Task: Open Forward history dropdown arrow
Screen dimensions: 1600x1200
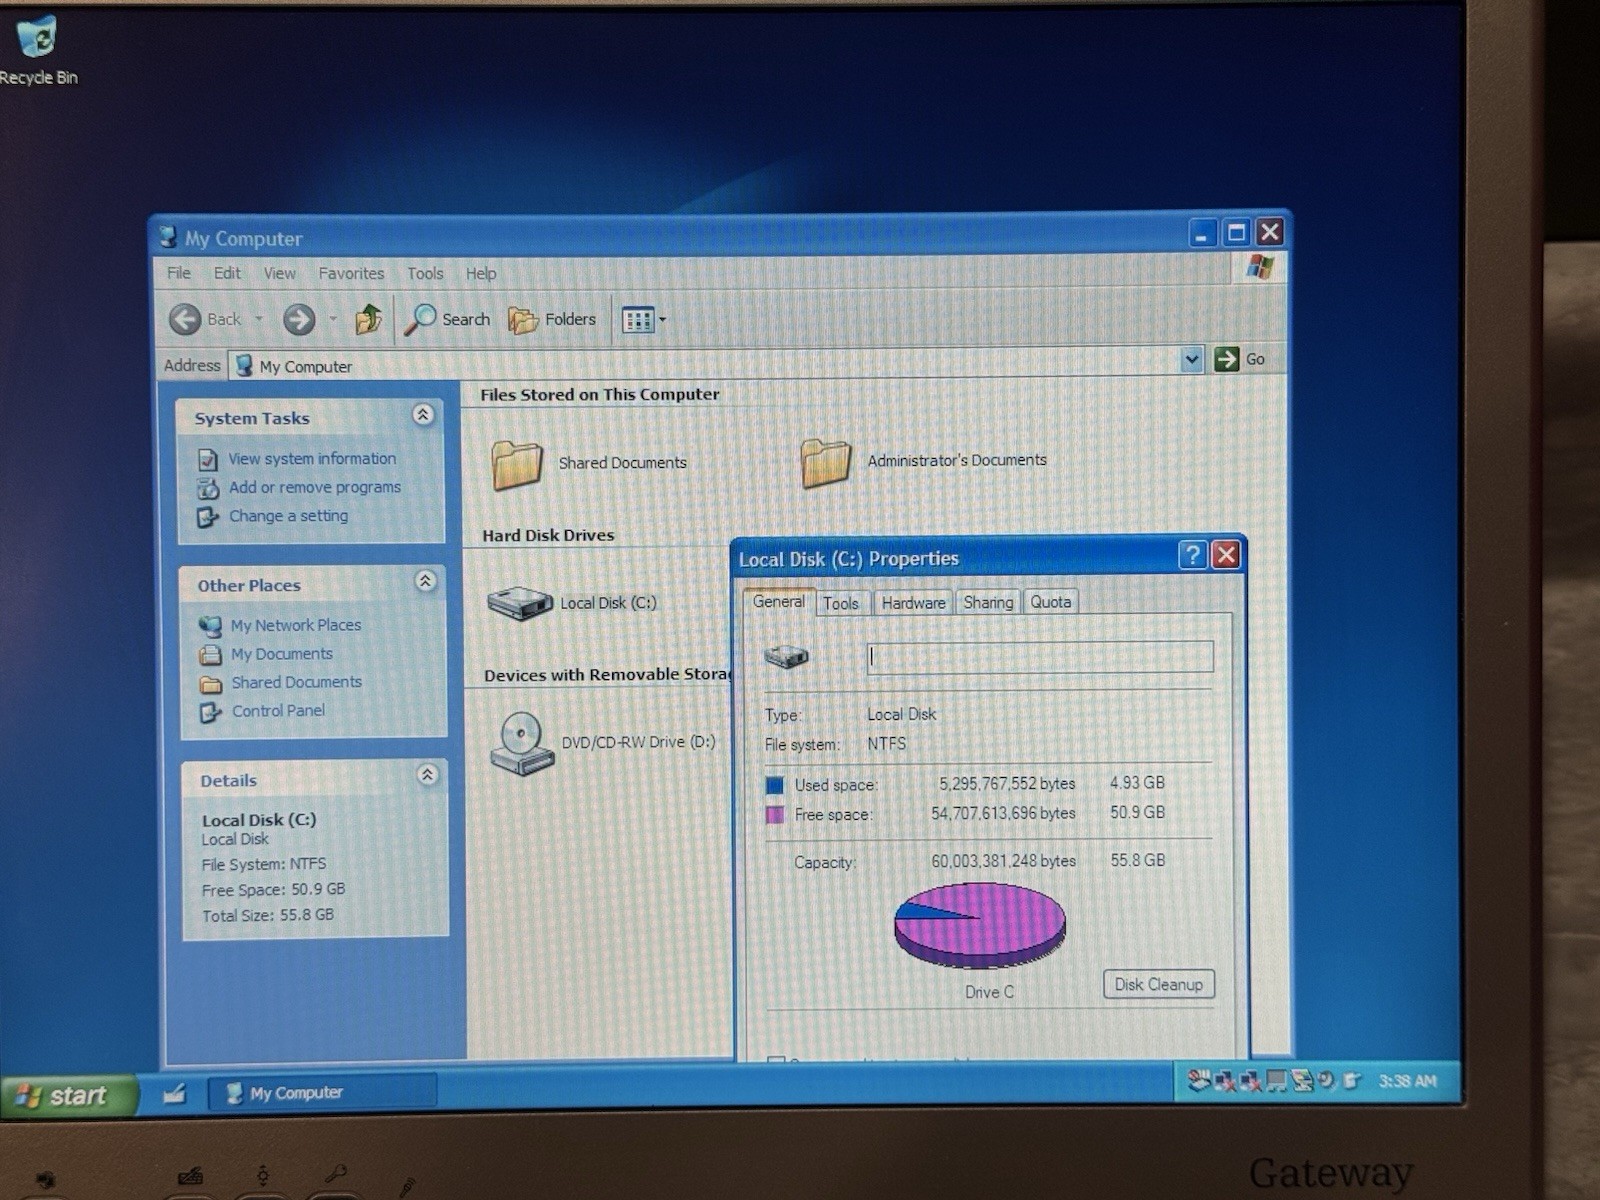Action: tap(333, 319)
